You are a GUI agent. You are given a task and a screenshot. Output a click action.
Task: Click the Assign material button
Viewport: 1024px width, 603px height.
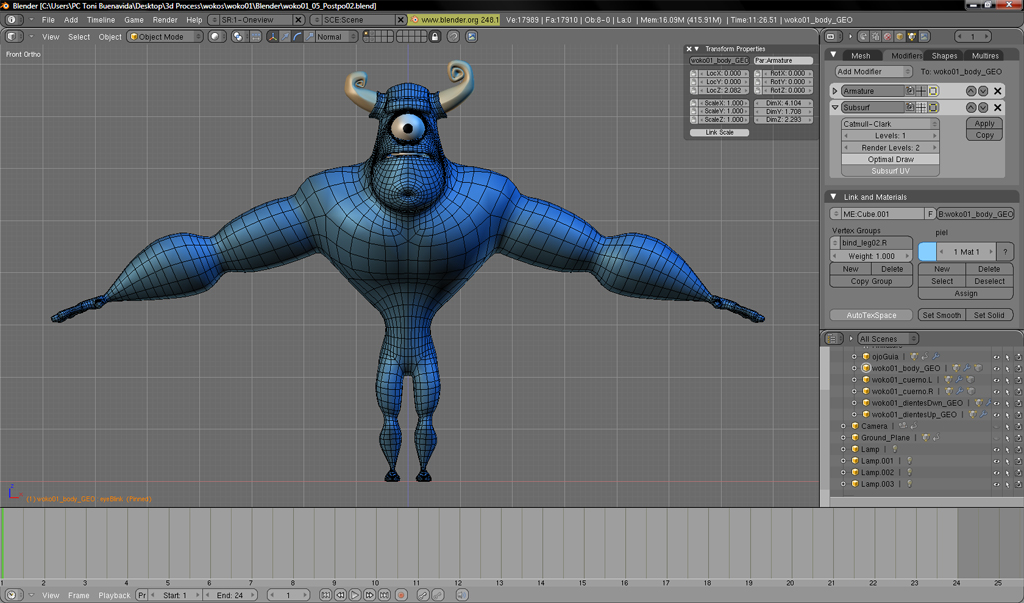[x=966, y=293]
